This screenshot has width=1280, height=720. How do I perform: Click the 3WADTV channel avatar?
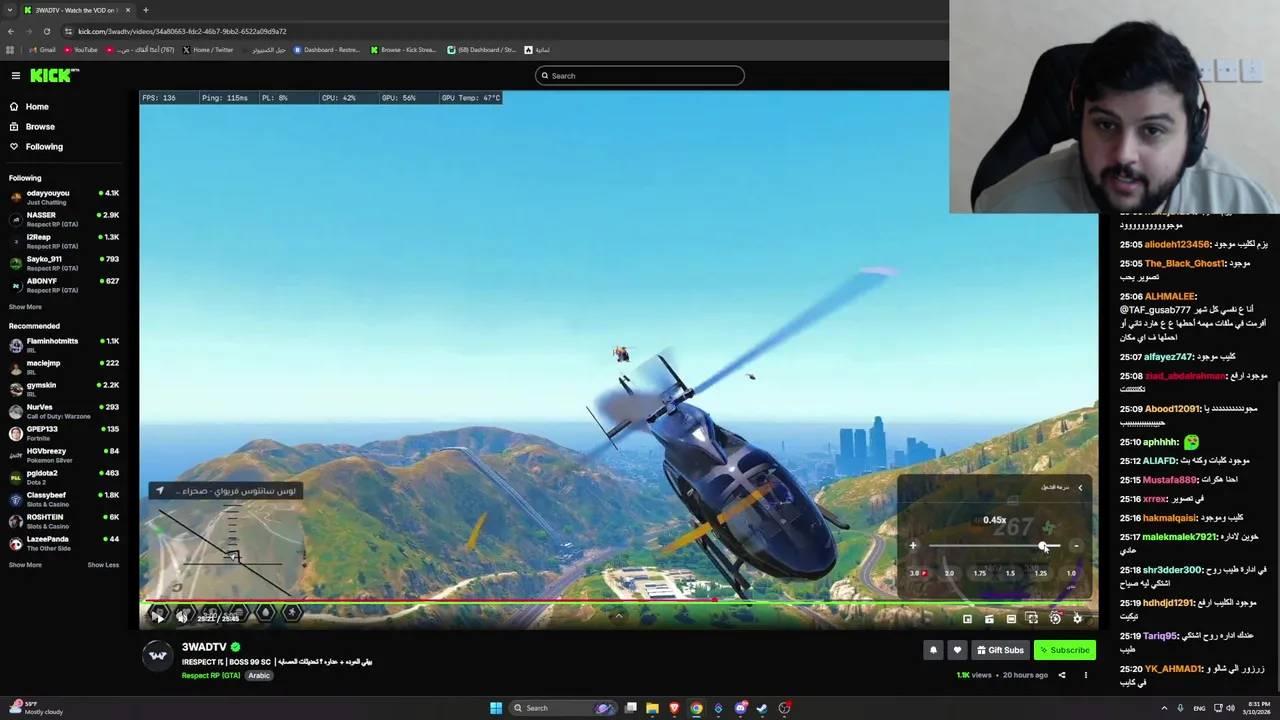[158, 656]
